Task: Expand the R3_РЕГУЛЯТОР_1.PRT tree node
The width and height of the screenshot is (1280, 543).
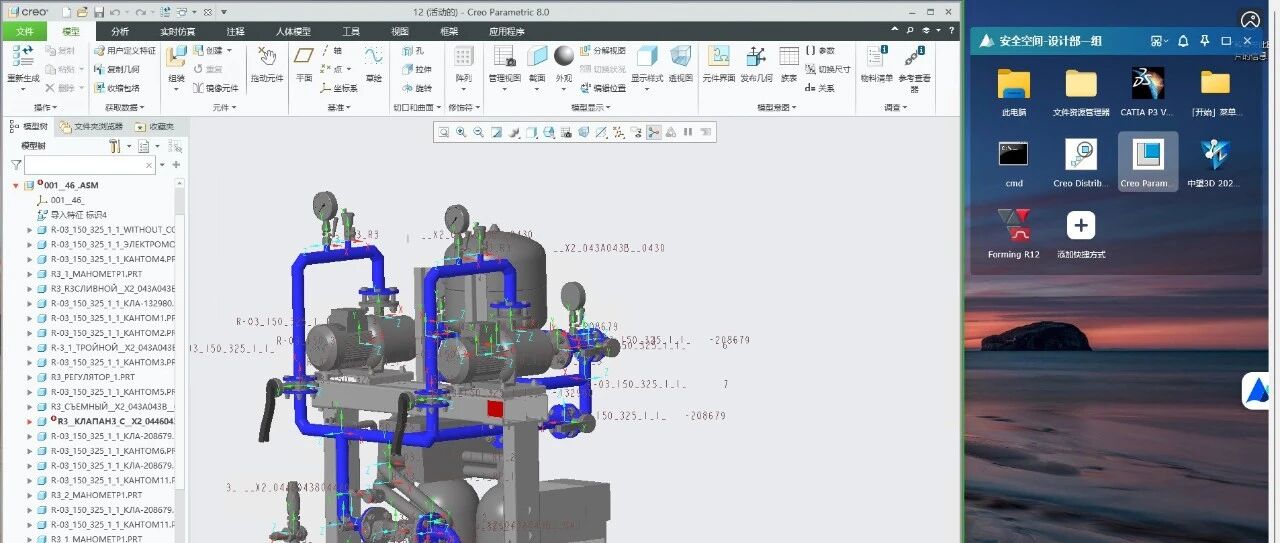Action: [30, 377]
